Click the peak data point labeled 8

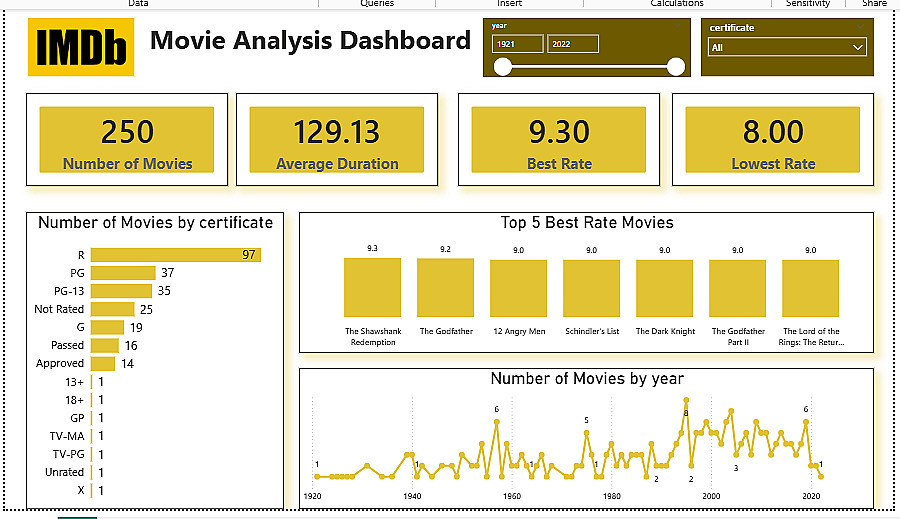point(686,400)
